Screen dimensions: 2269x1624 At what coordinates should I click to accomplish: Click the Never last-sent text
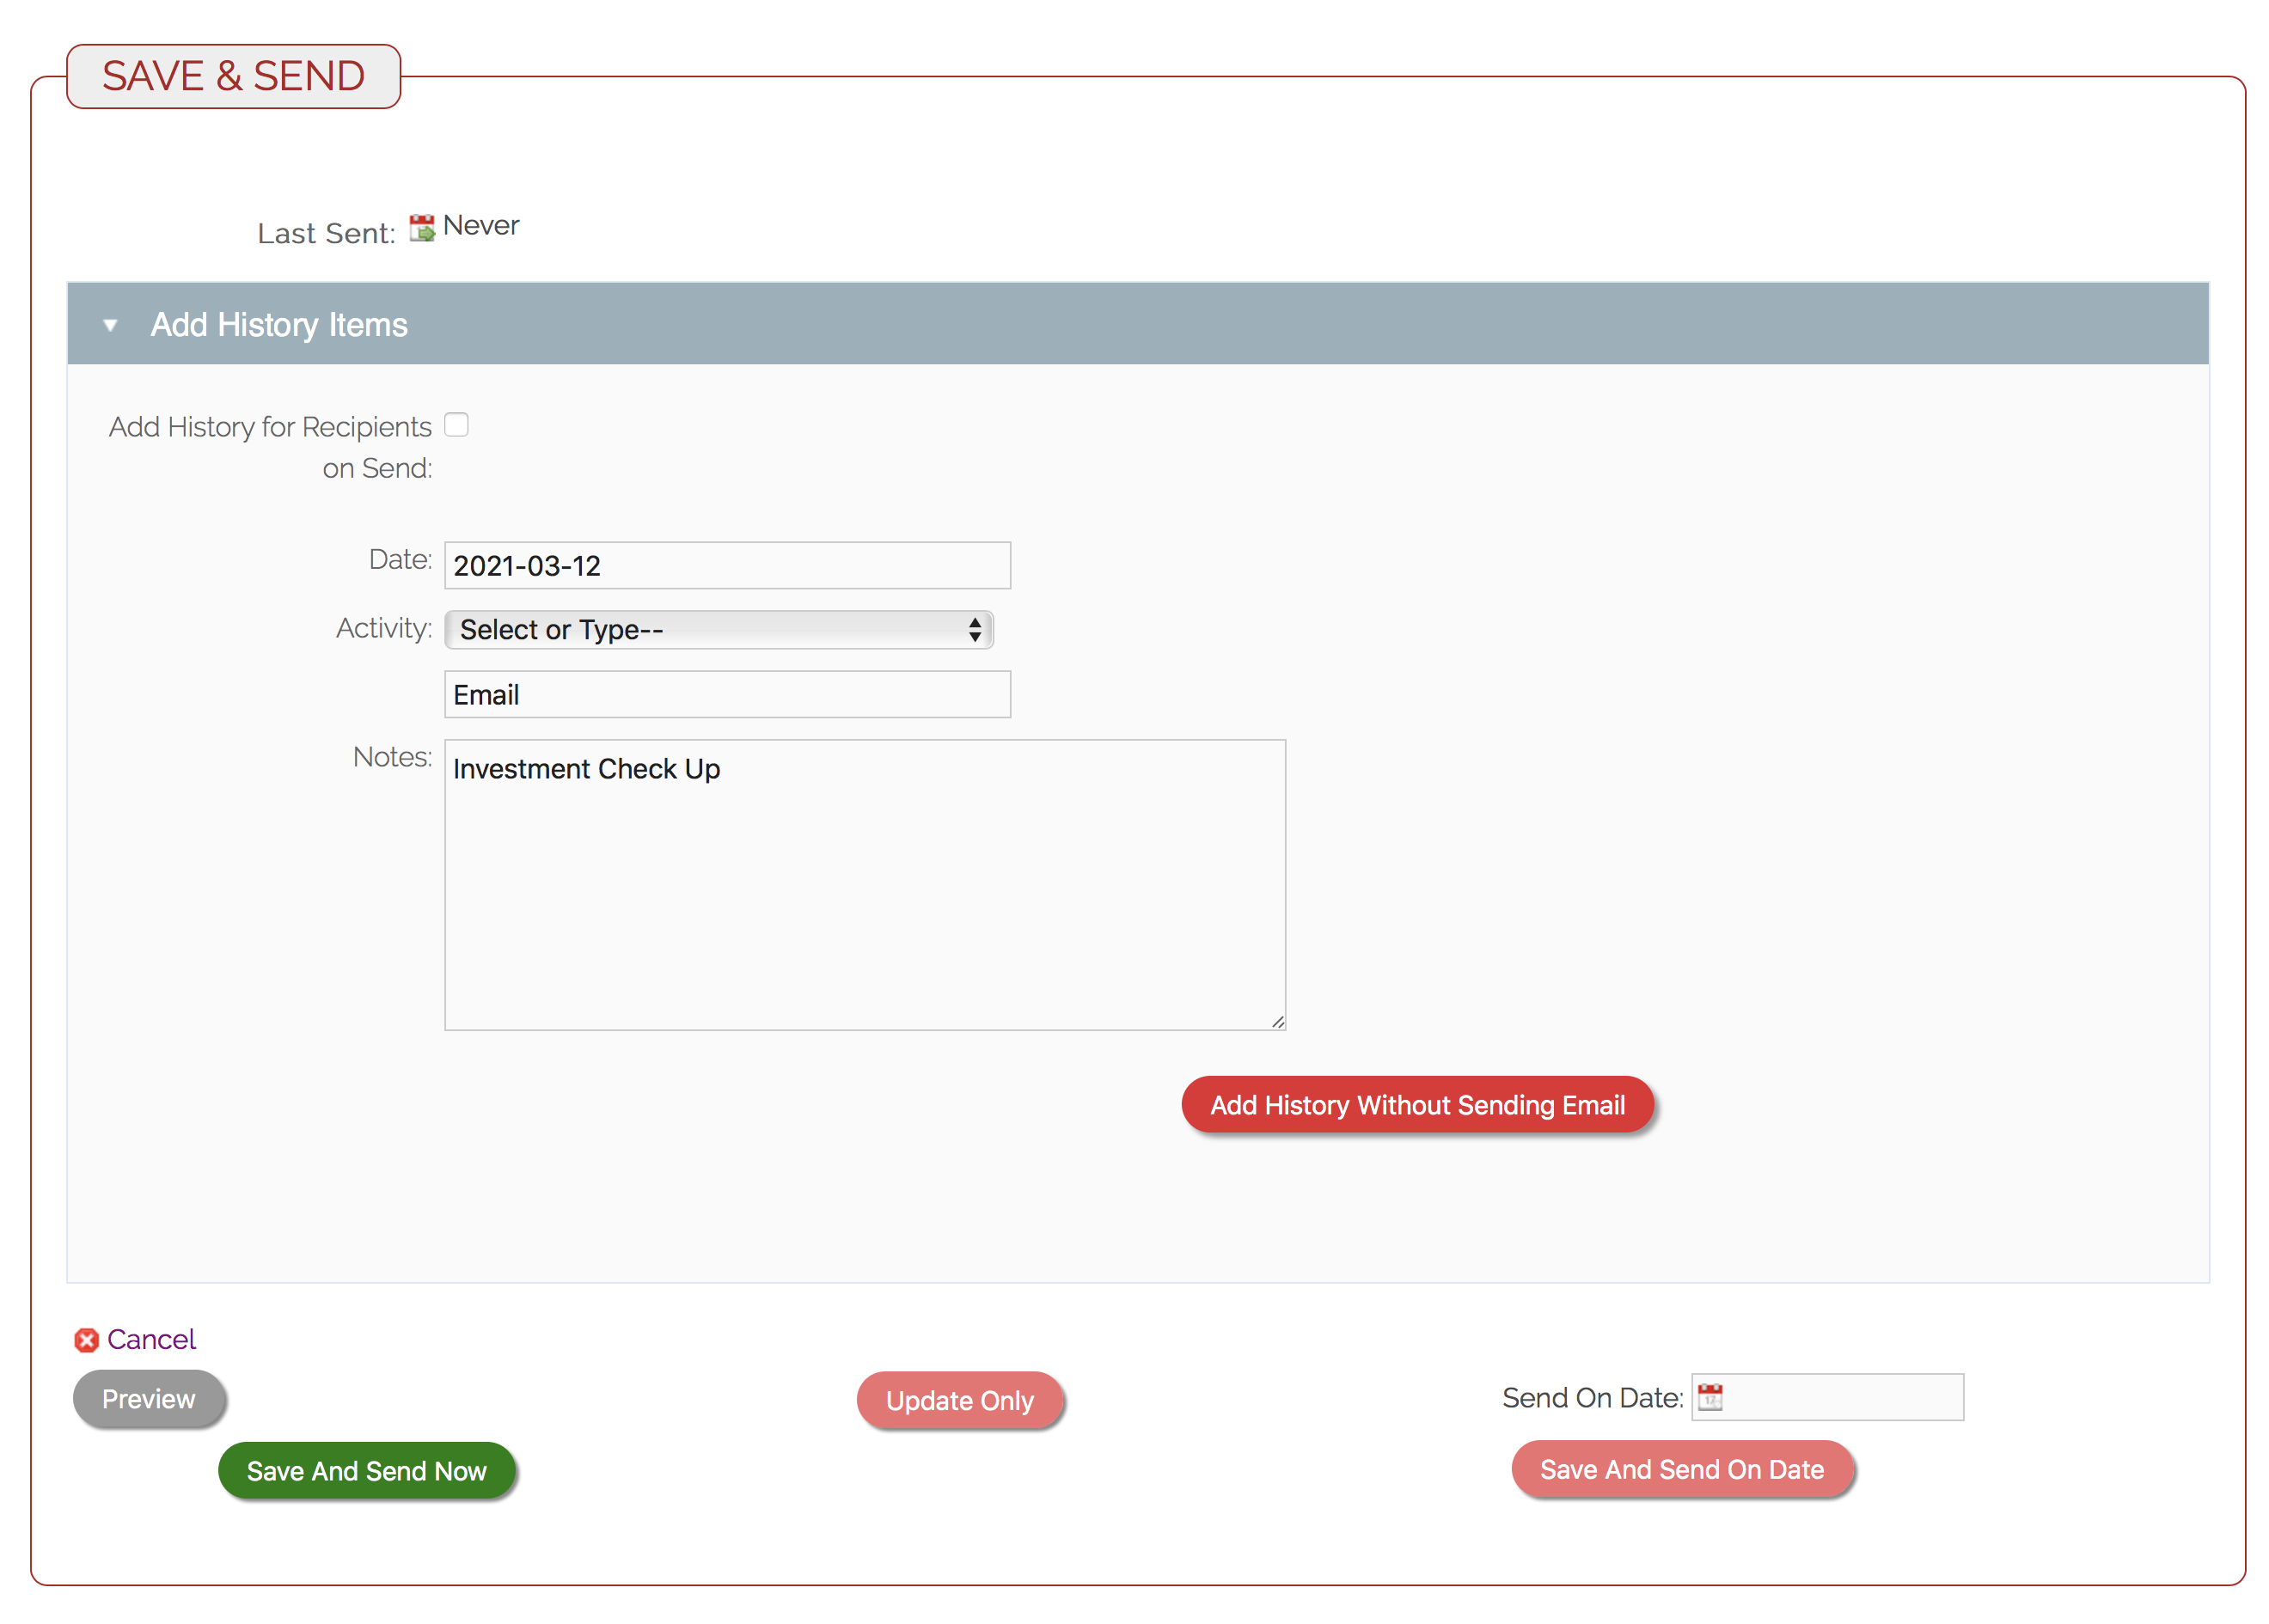(481, 226)
